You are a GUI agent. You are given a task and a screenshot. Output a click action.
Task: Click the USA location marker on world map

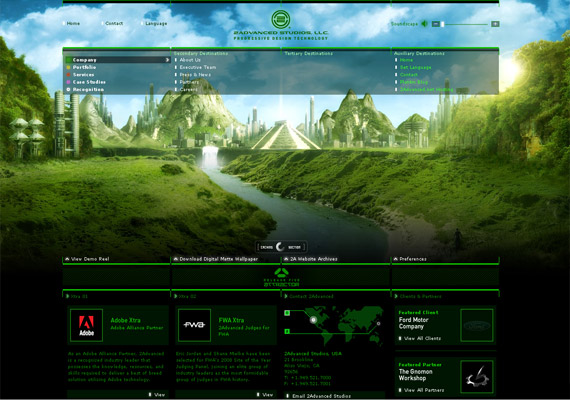click(313, 320)
